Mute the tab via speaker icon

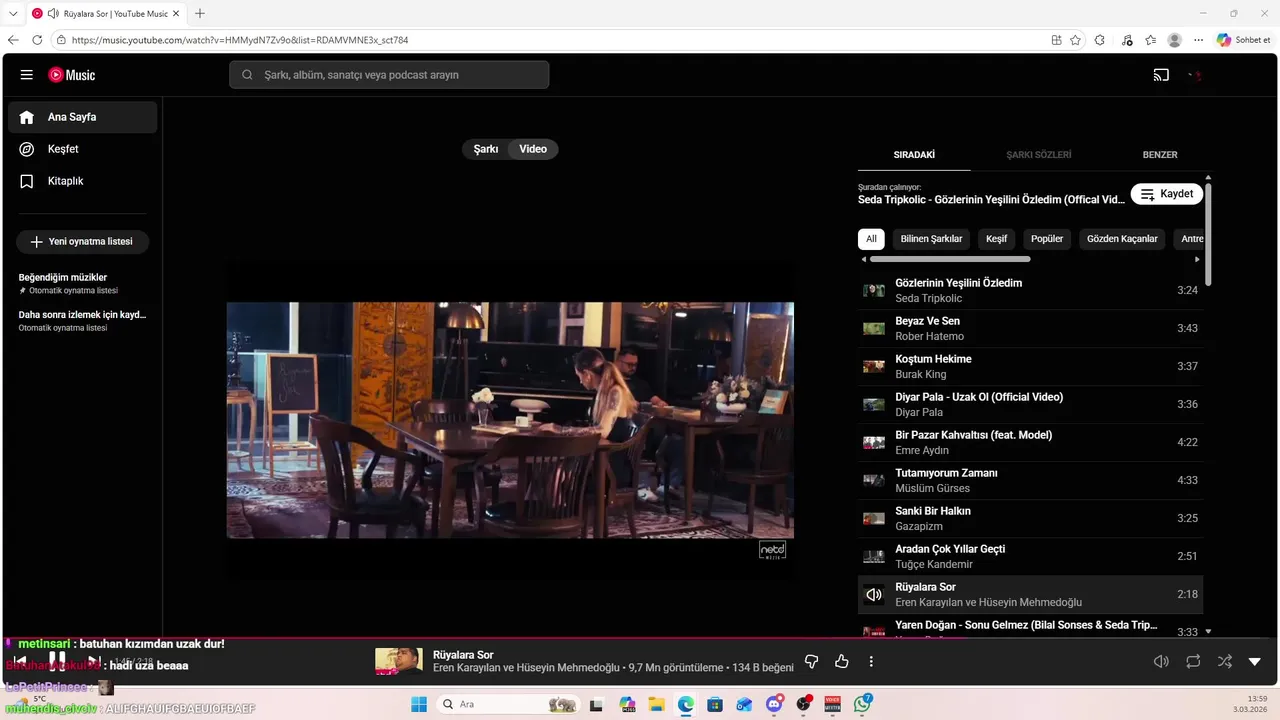click(x=52, y=13)
